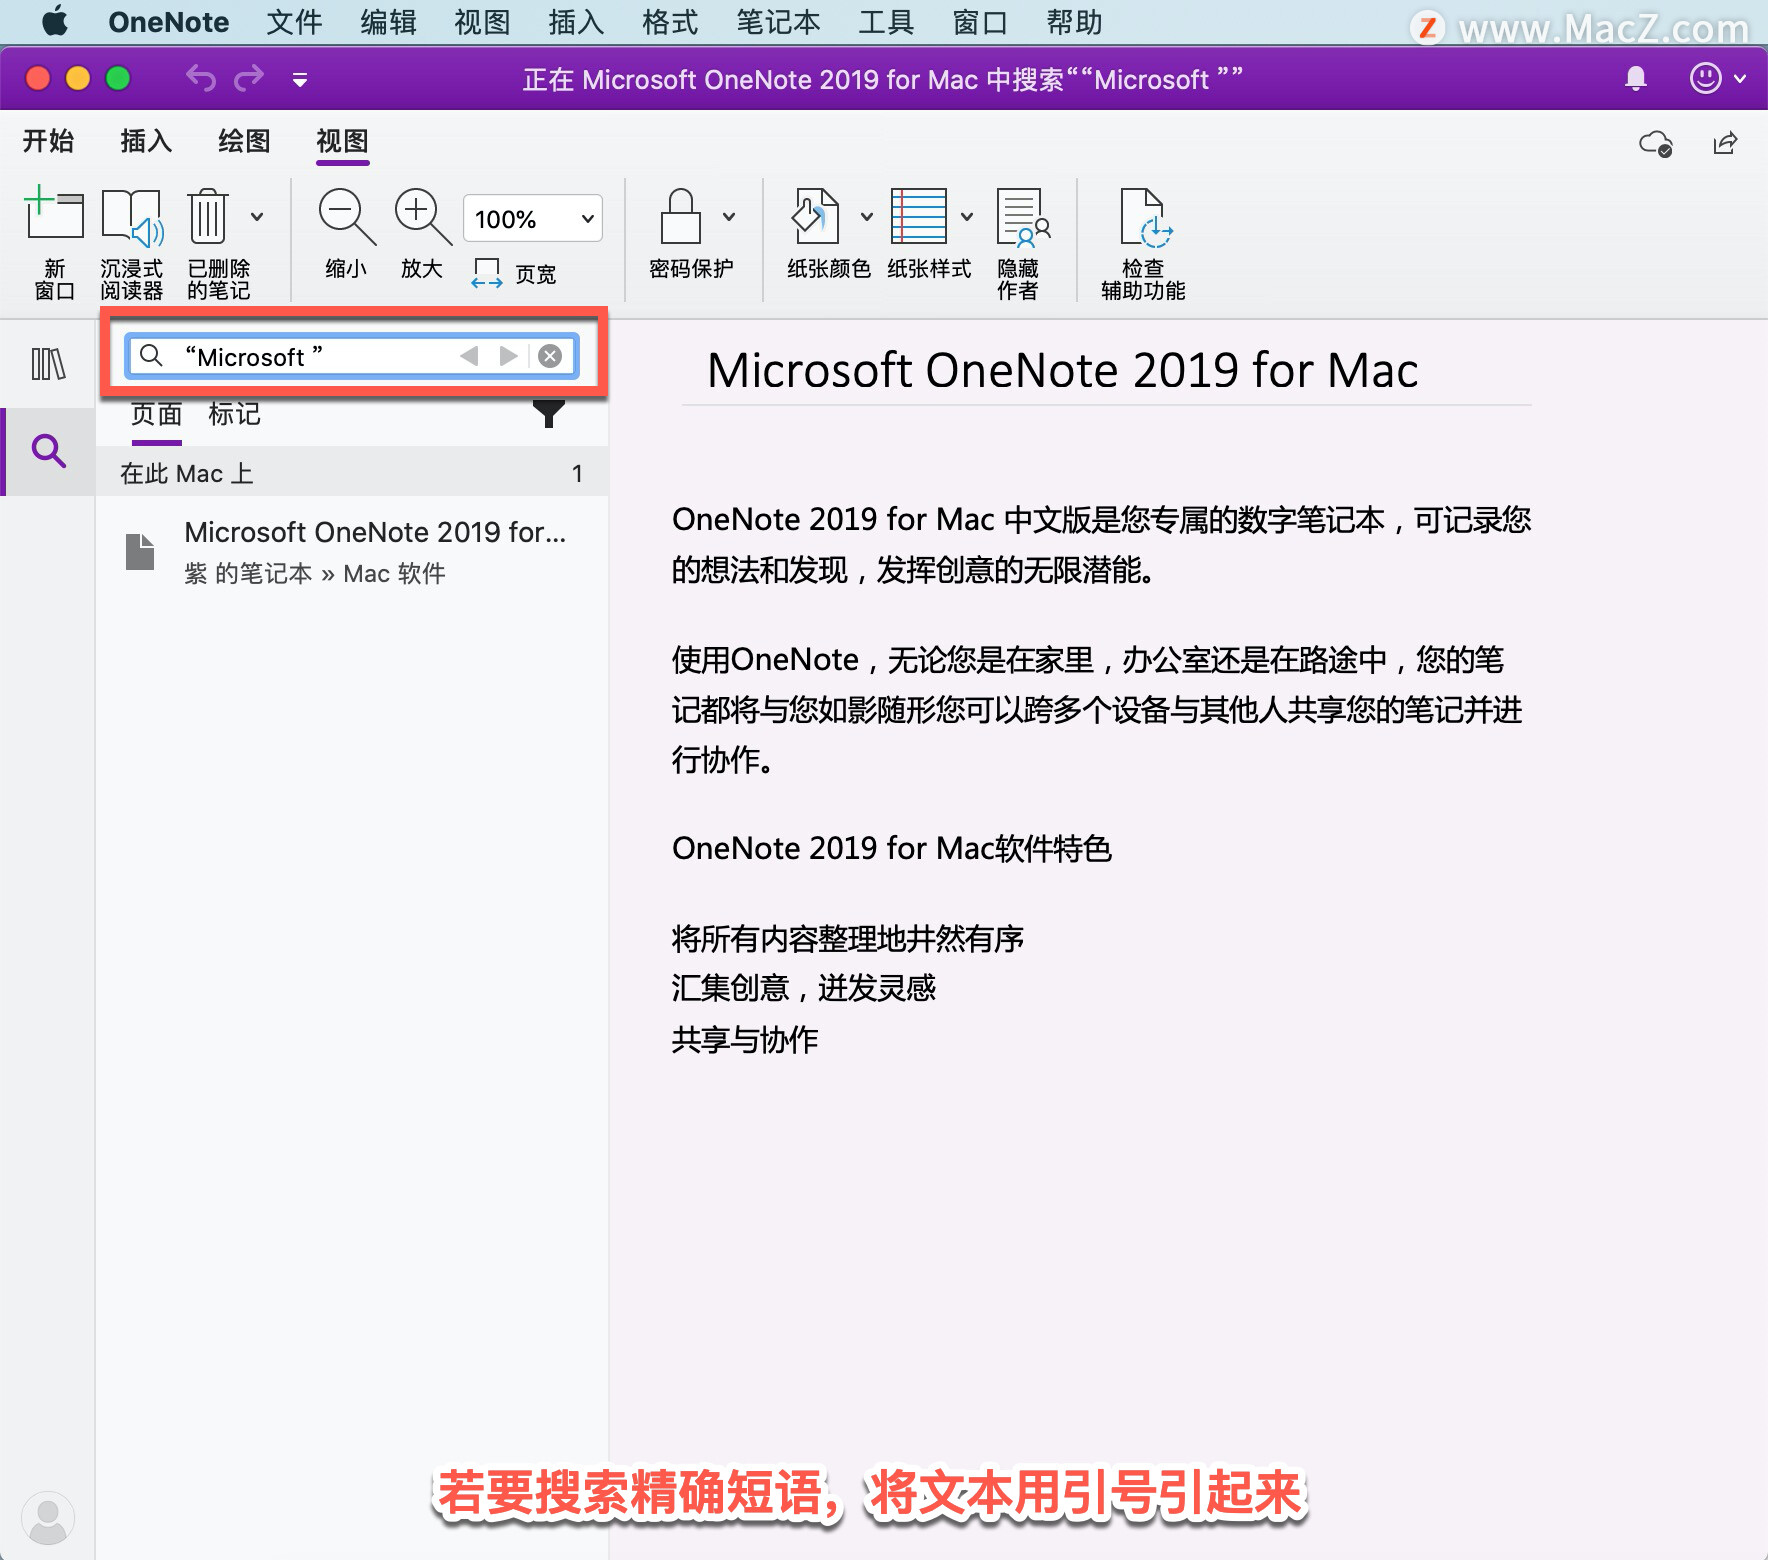Image resolution: width=1768 pixels, height=1560 pixels.
Task: Share this notebook icon
Action: coord(1725,144)
